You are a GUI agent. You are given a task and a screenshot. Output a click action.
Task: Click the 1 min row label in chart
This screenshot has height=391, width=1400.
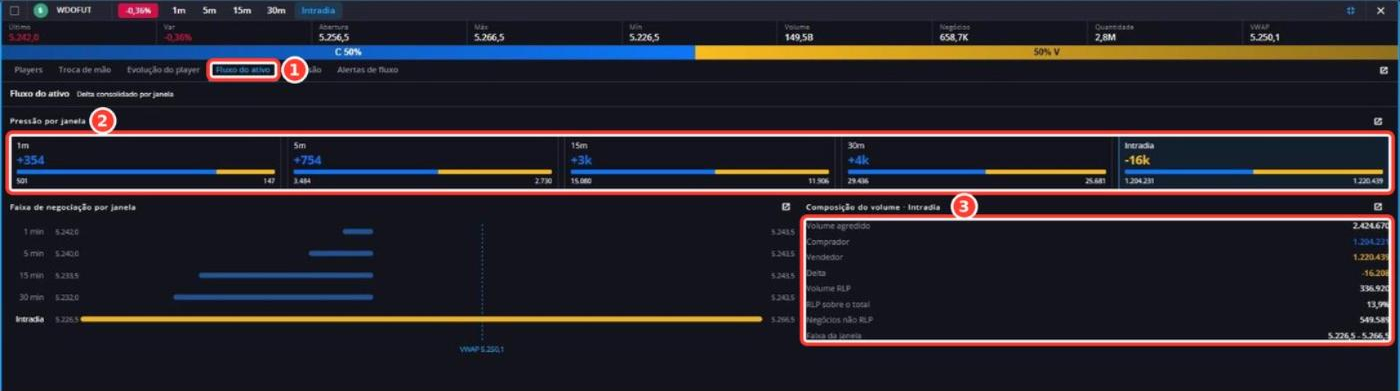35,232
